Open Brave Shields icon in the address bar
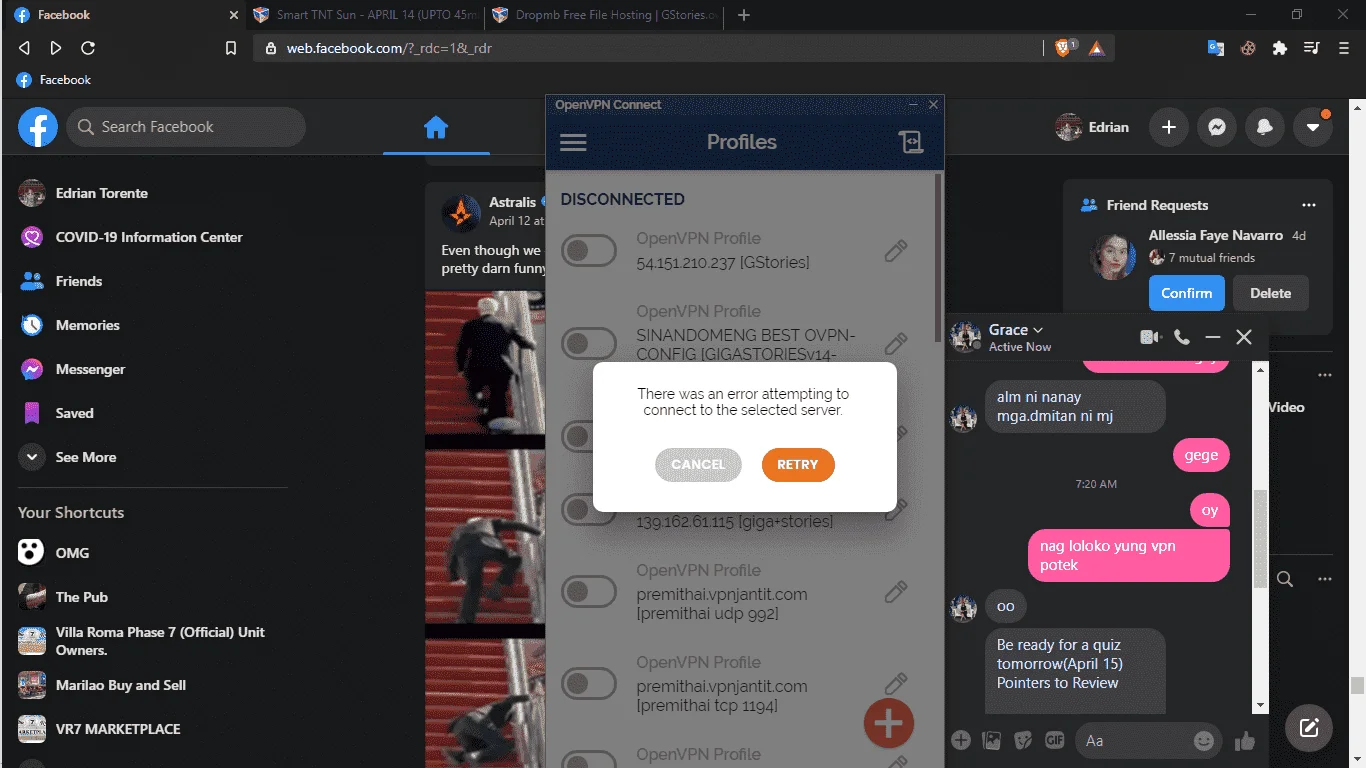This screenshot has width=1366, height=768. [1064, 47]
